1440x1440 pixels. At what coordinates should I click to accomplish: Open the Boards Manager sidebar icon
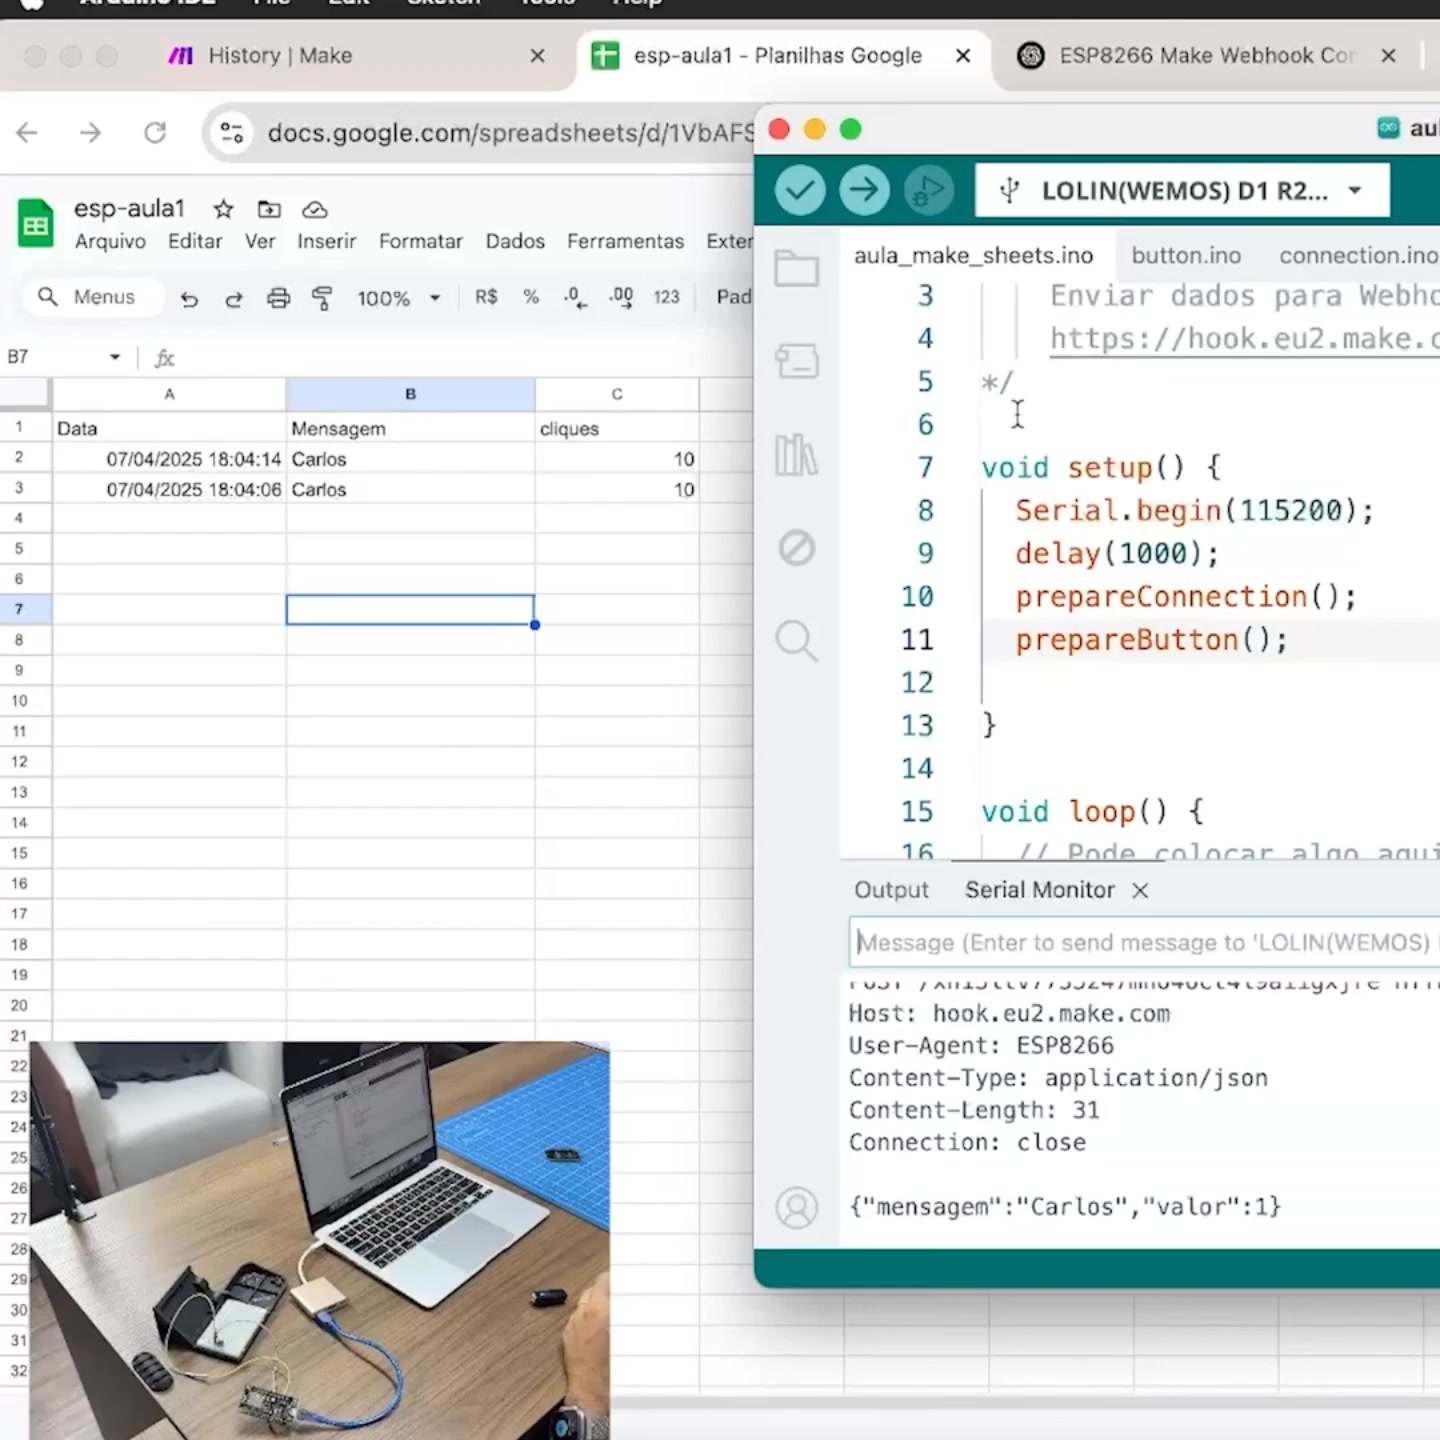(x=797, y=360)
